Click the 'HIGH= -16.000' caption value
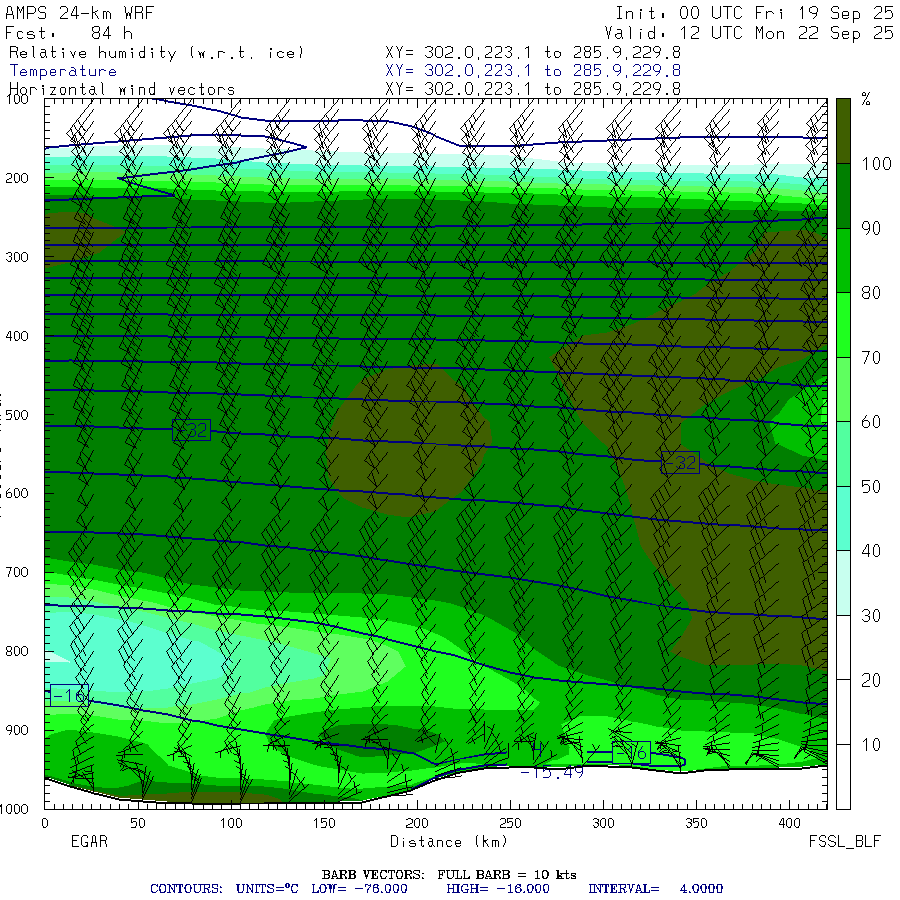900x900 pixels. [x=498, y=889]
